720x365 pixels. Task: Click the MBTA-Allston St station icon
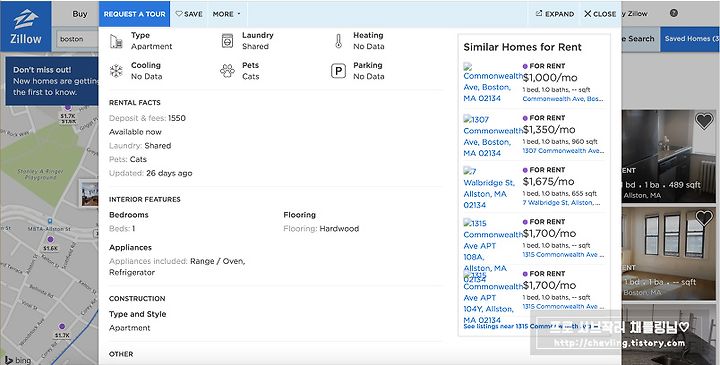click(50, 221)
